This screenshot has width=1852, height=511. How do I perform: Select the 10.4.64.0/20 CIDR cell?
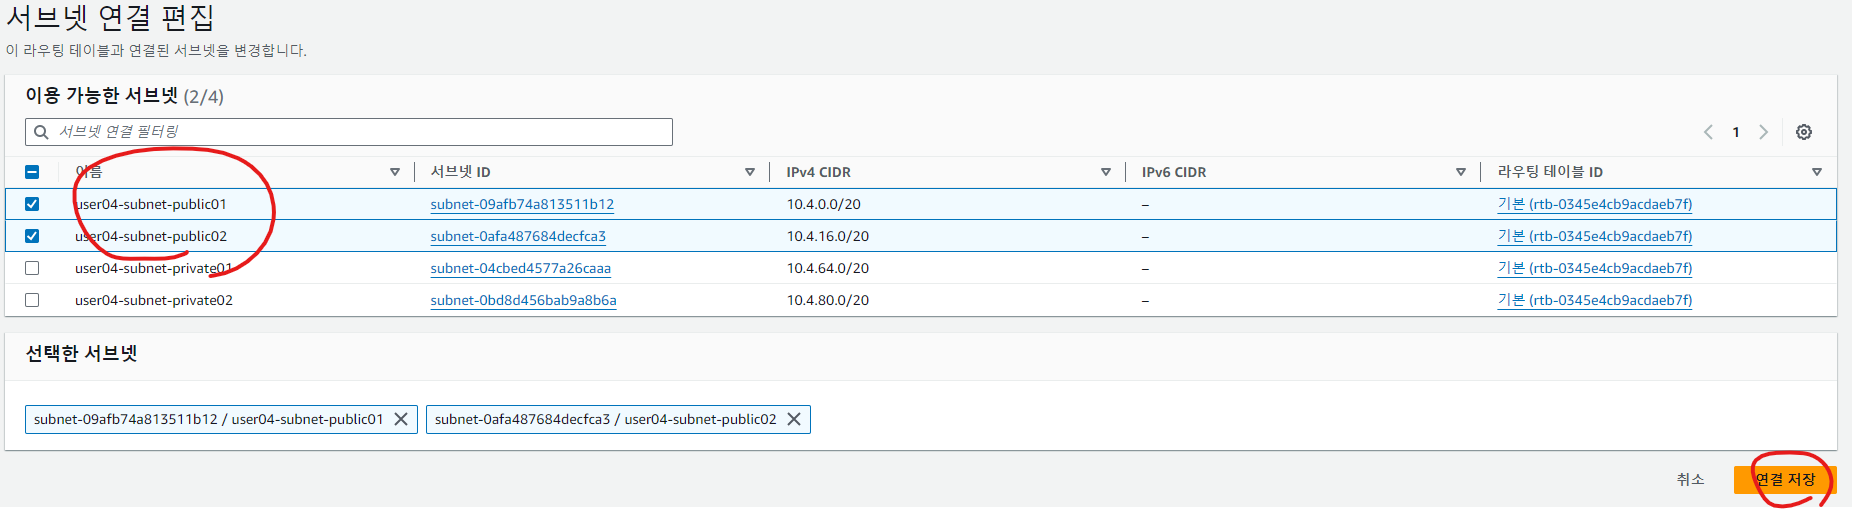827,268
